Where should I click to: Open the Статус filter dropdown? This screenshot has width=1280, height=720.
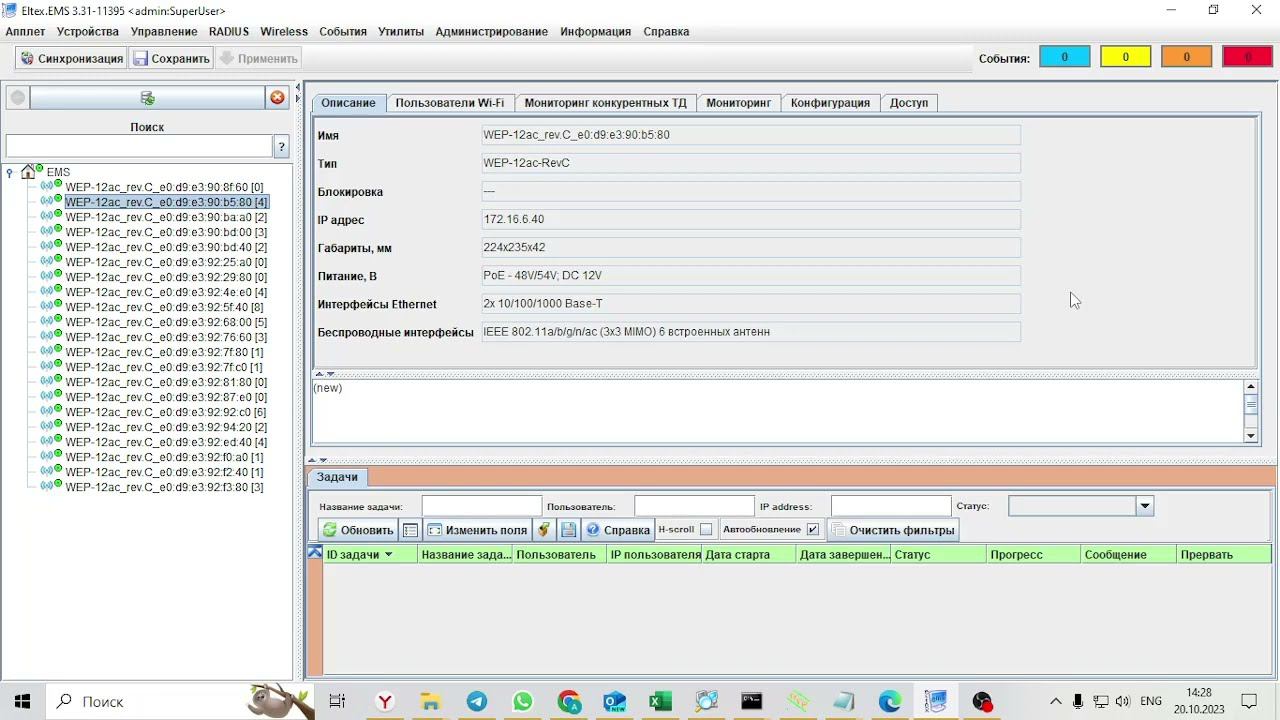pyautogui.click(x=1145, y=506)
